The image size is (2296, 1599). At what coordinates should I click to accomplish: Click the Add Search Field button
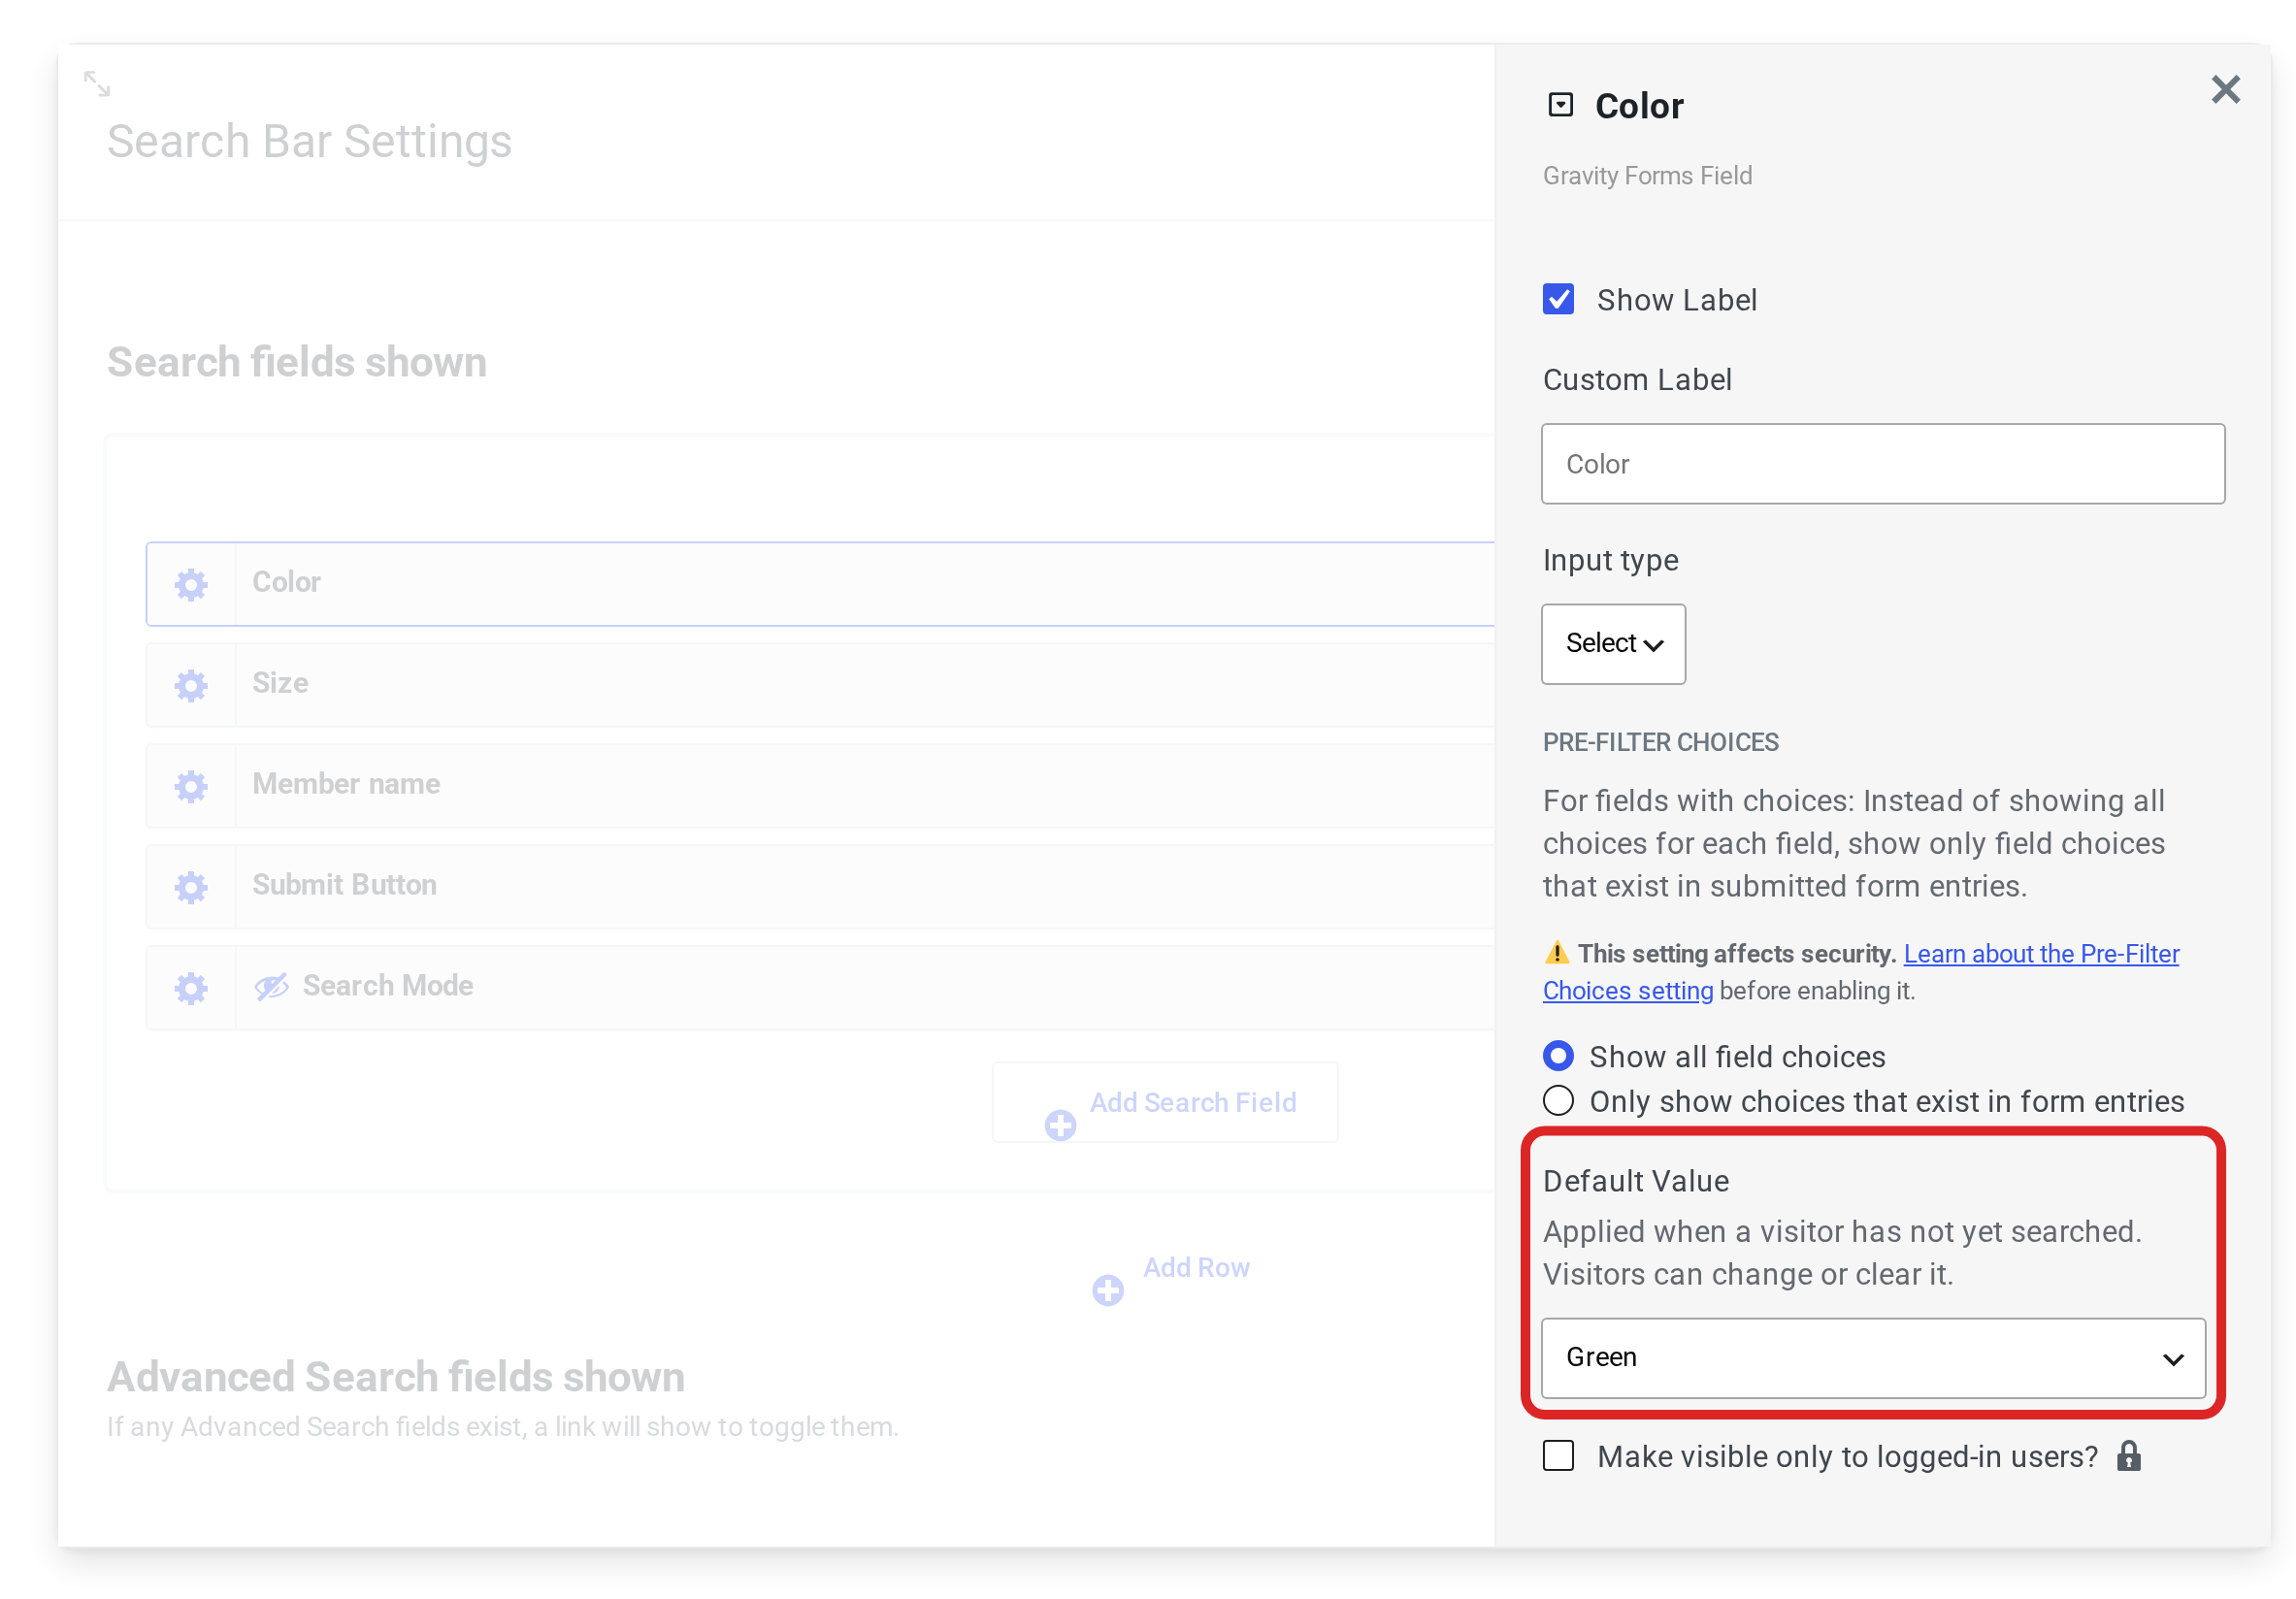1165,1103
